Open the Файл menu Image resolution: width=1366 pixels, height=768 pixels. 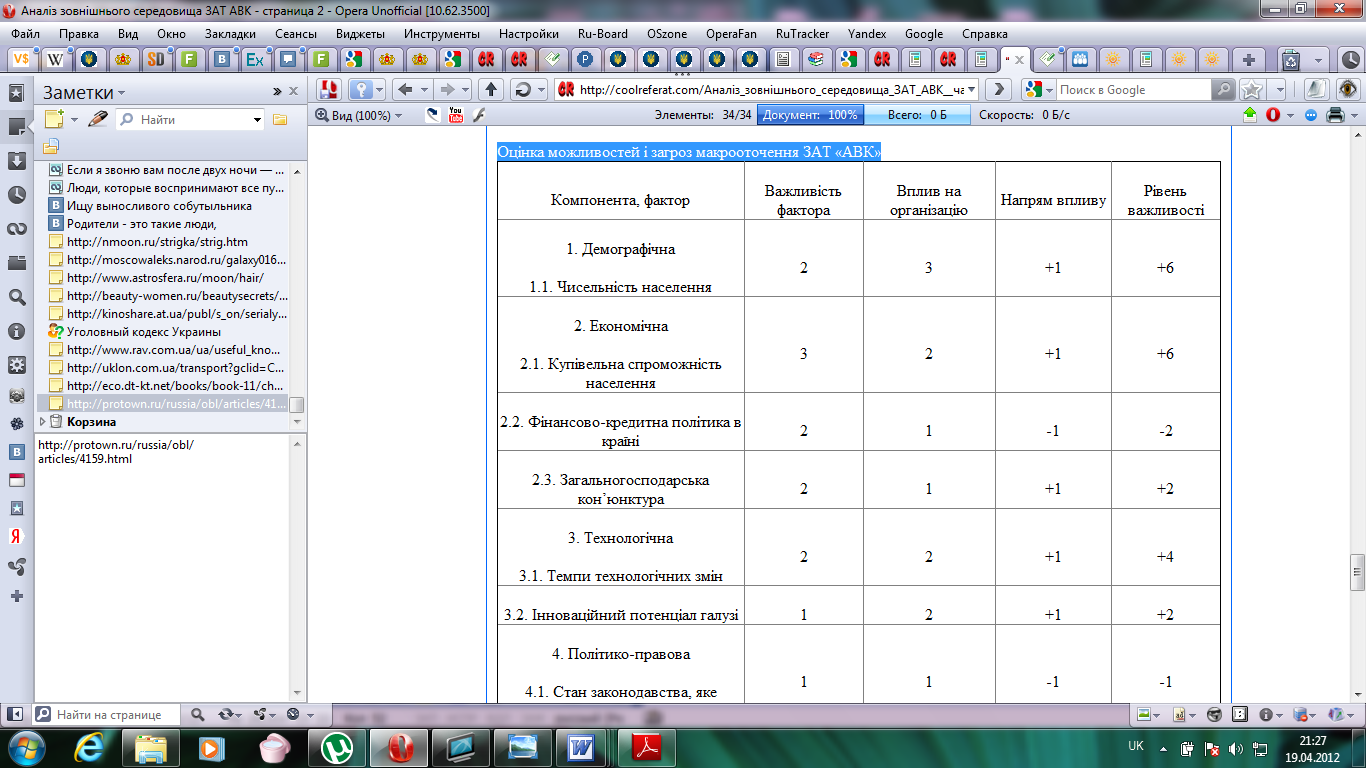pyautogui.click(x=26, y=33)
